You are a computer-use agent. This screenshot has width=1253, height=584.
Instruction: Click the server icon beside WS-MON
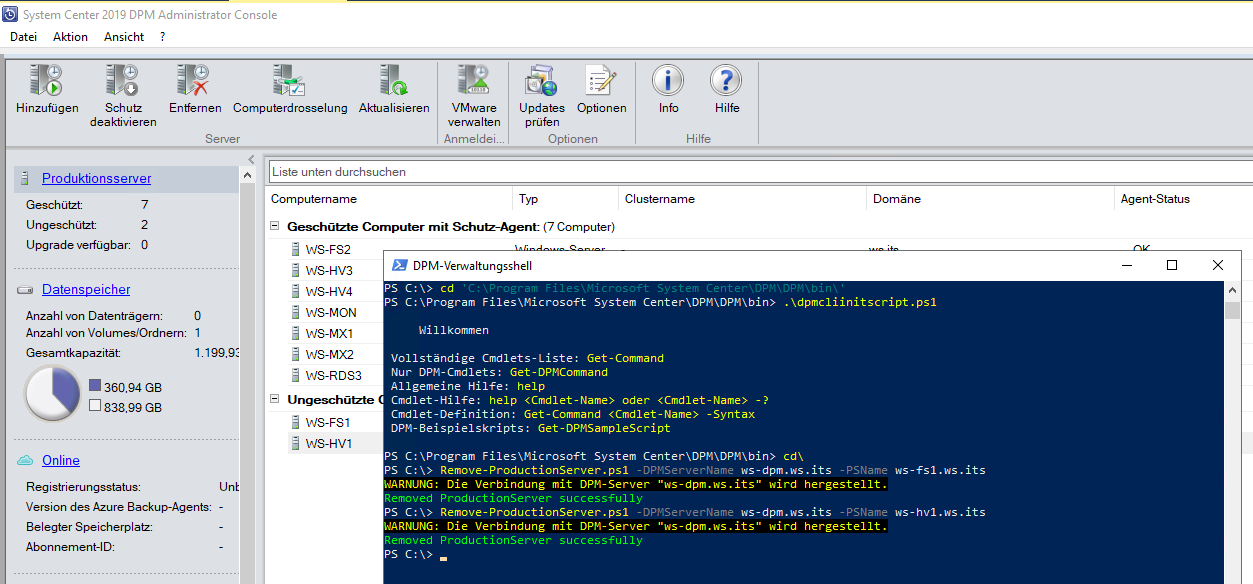[x=295, y=312]
